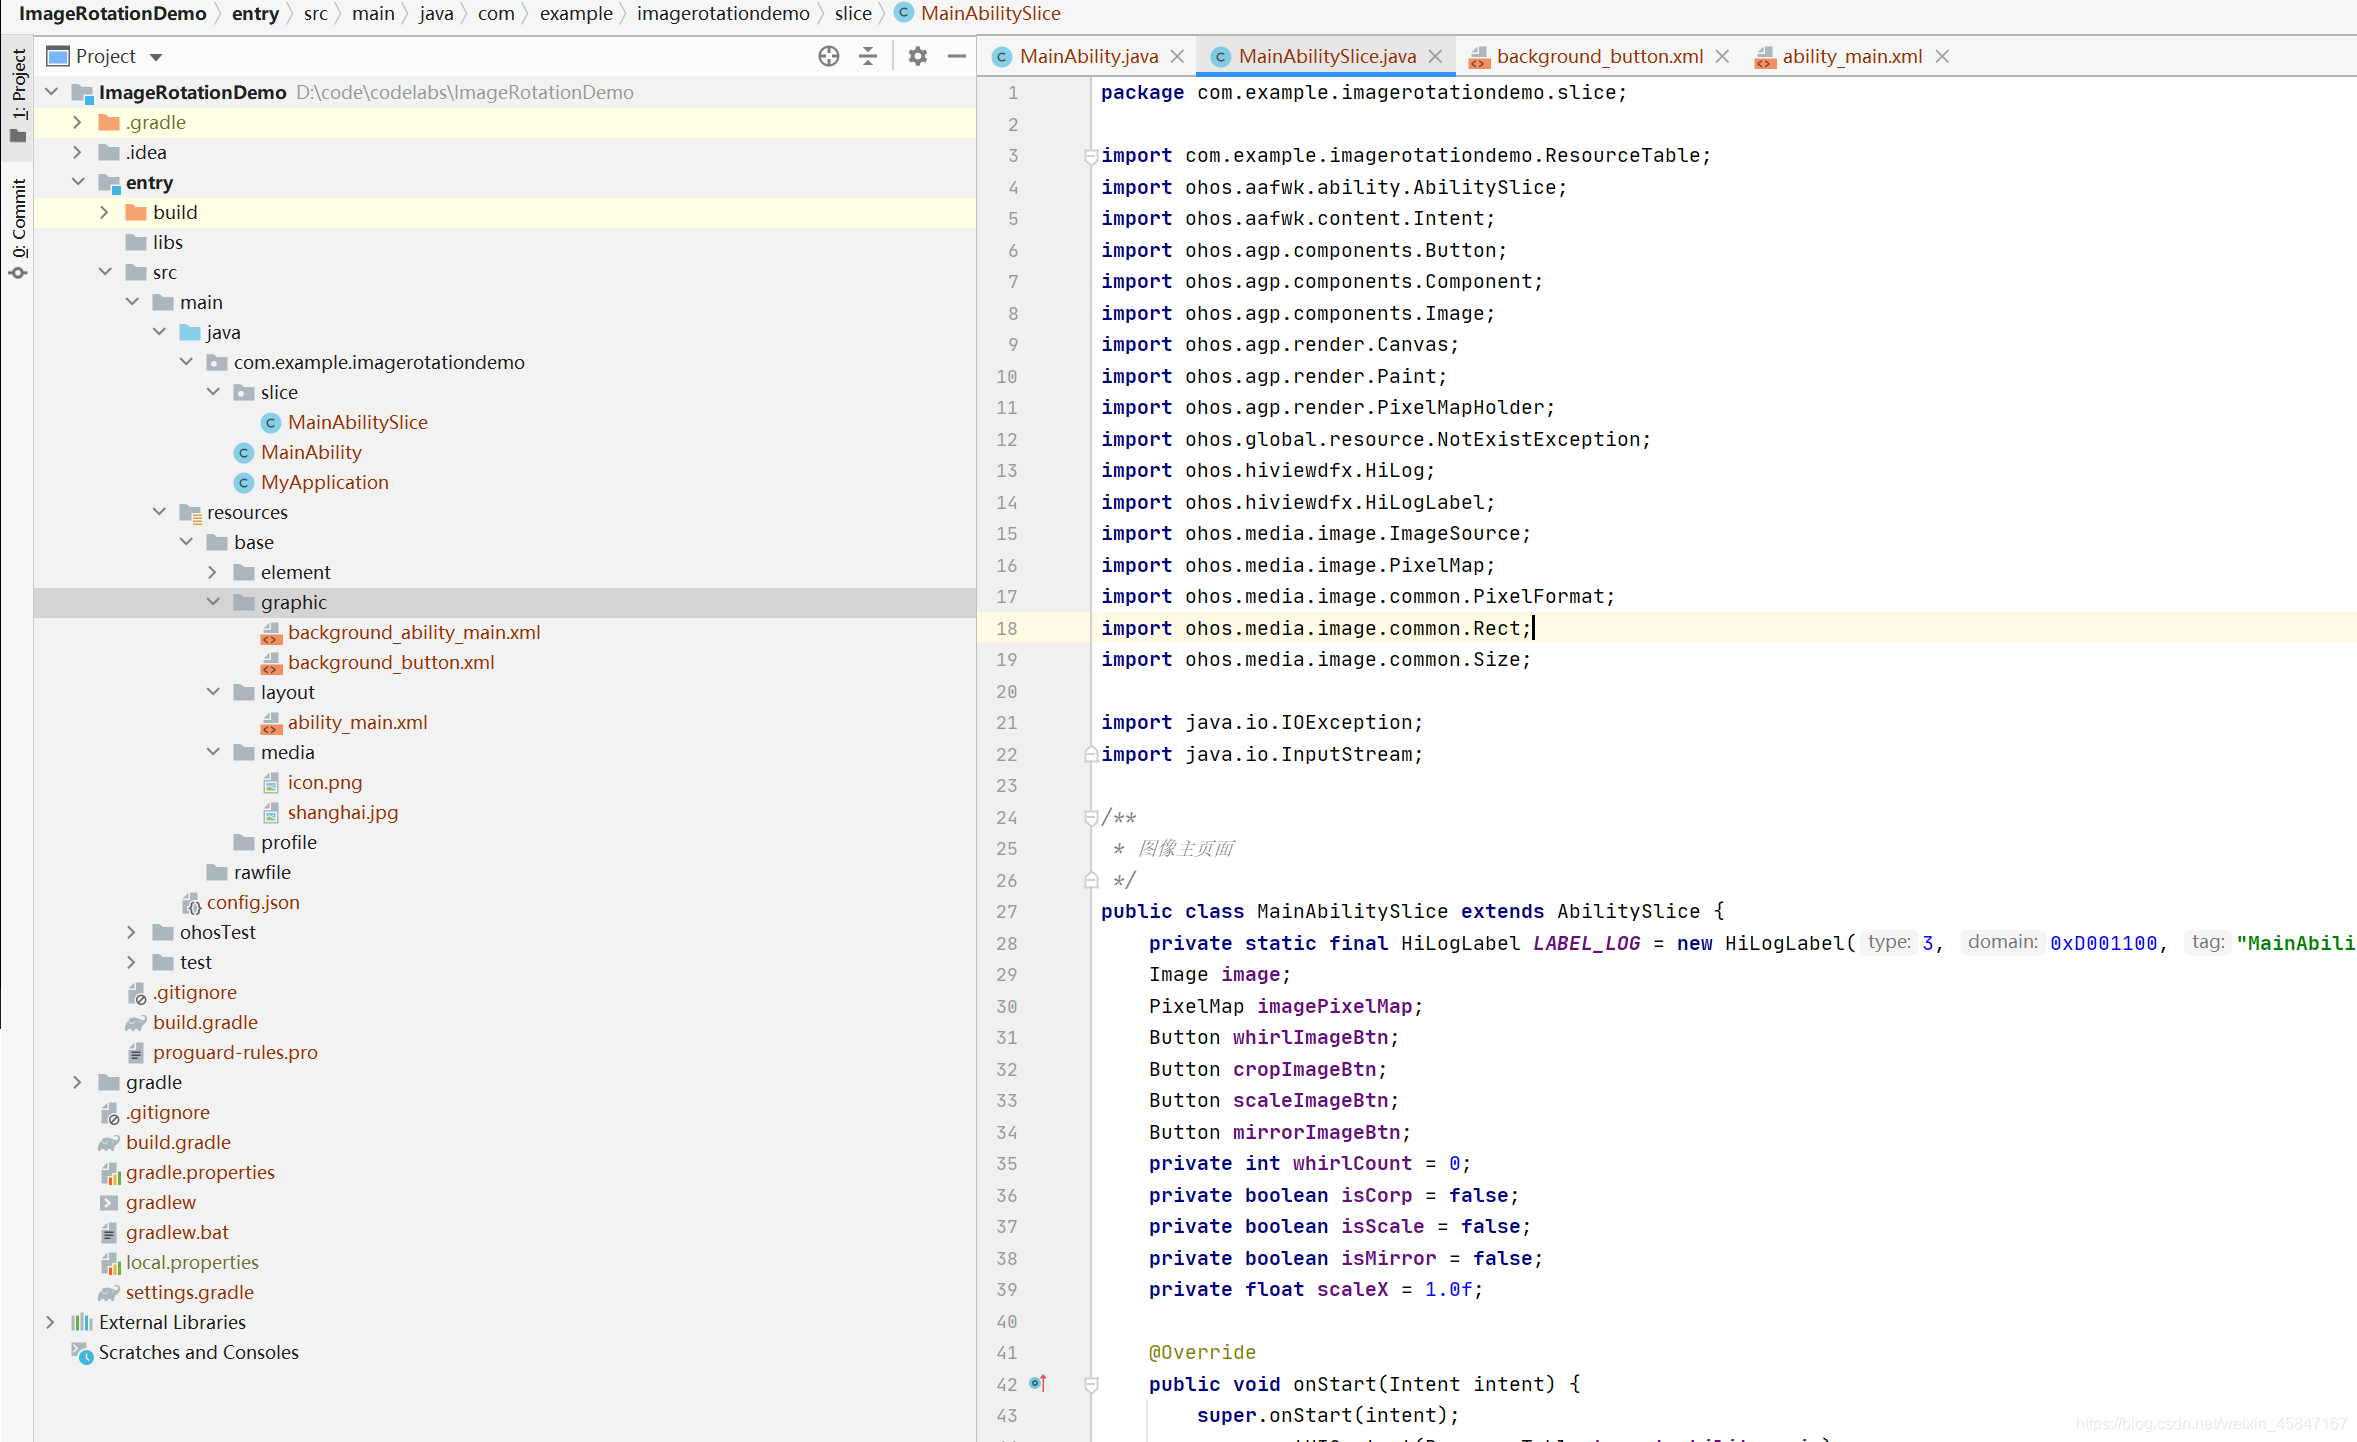Viewport: 2357px width, 1442px height.
Task: Select entry build.gradle file icon
Action: point(137,1023)
